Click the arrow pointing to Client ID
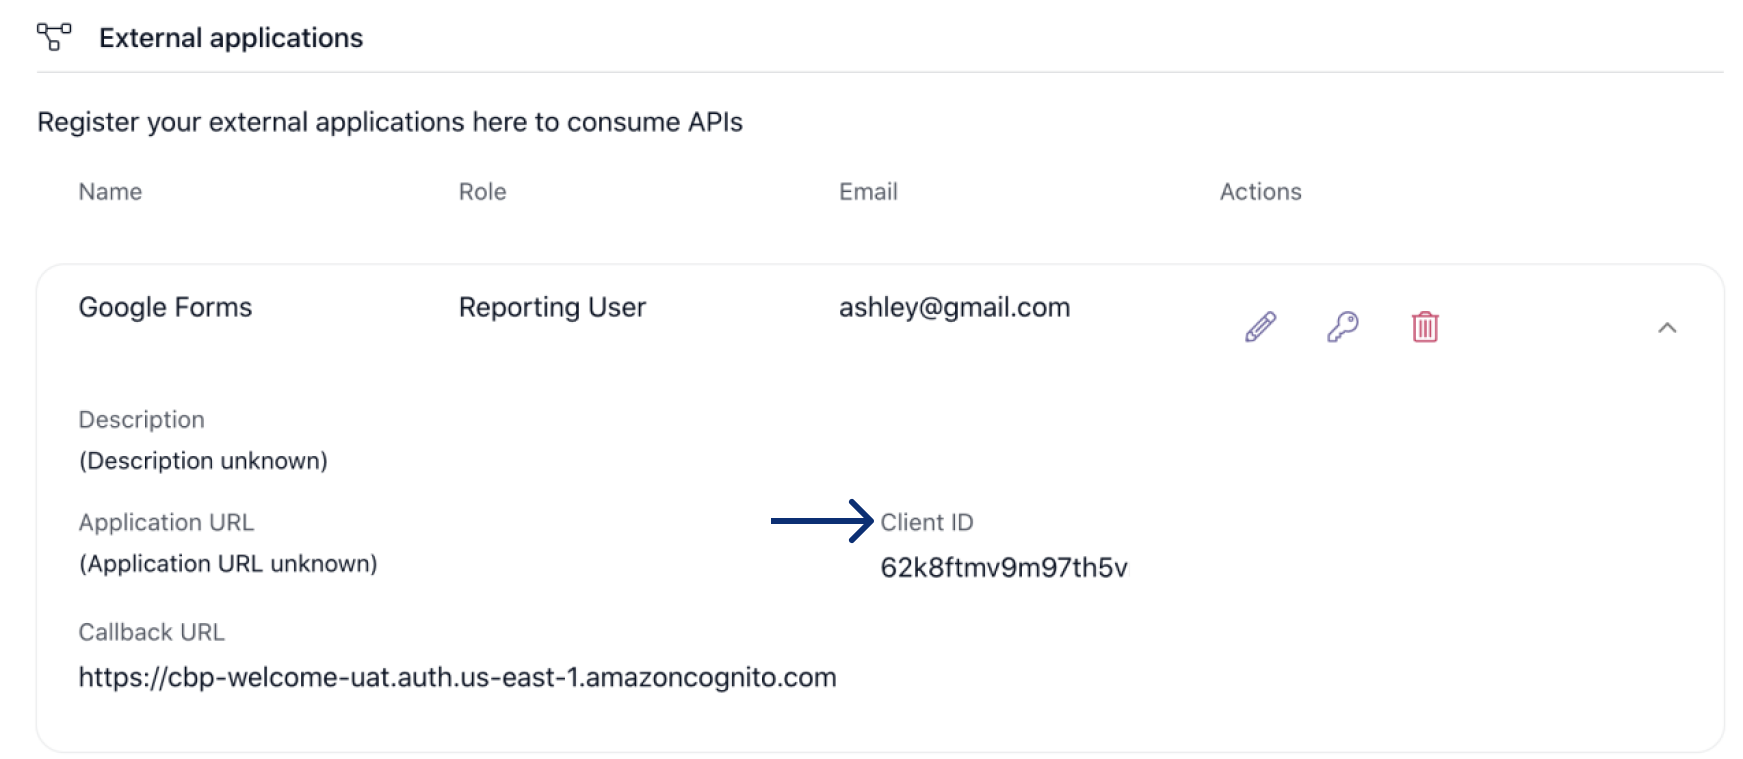 (821, 521)
